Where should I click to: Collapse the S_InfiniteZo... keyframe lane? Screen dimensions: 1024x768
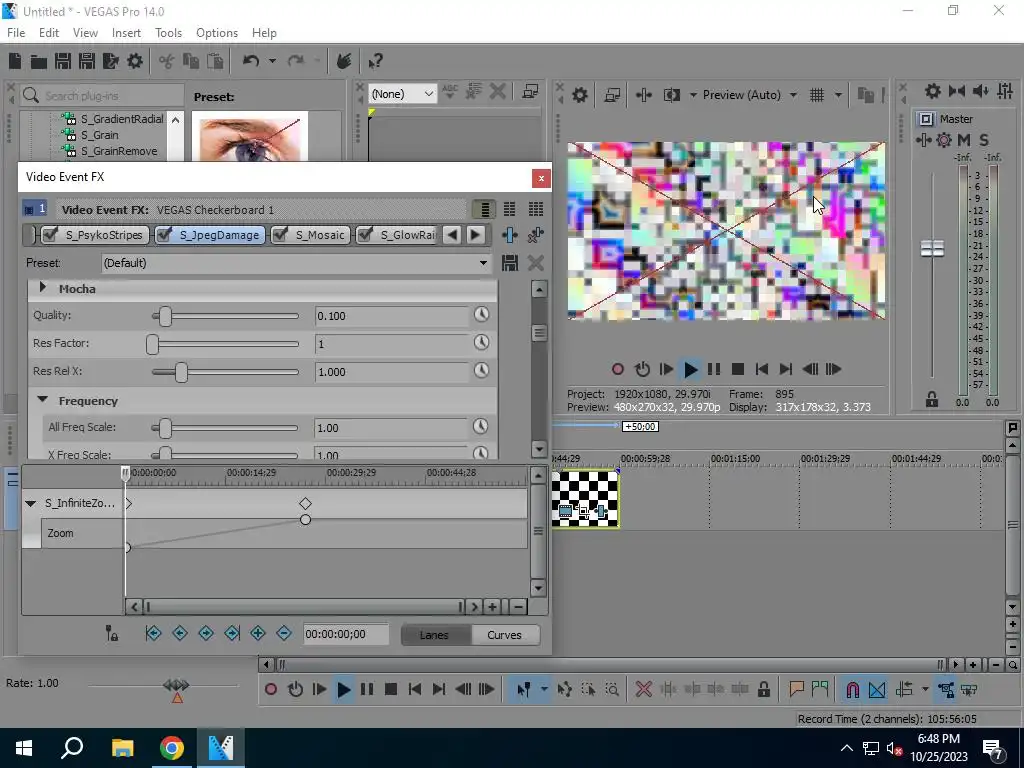pos(30,503)
